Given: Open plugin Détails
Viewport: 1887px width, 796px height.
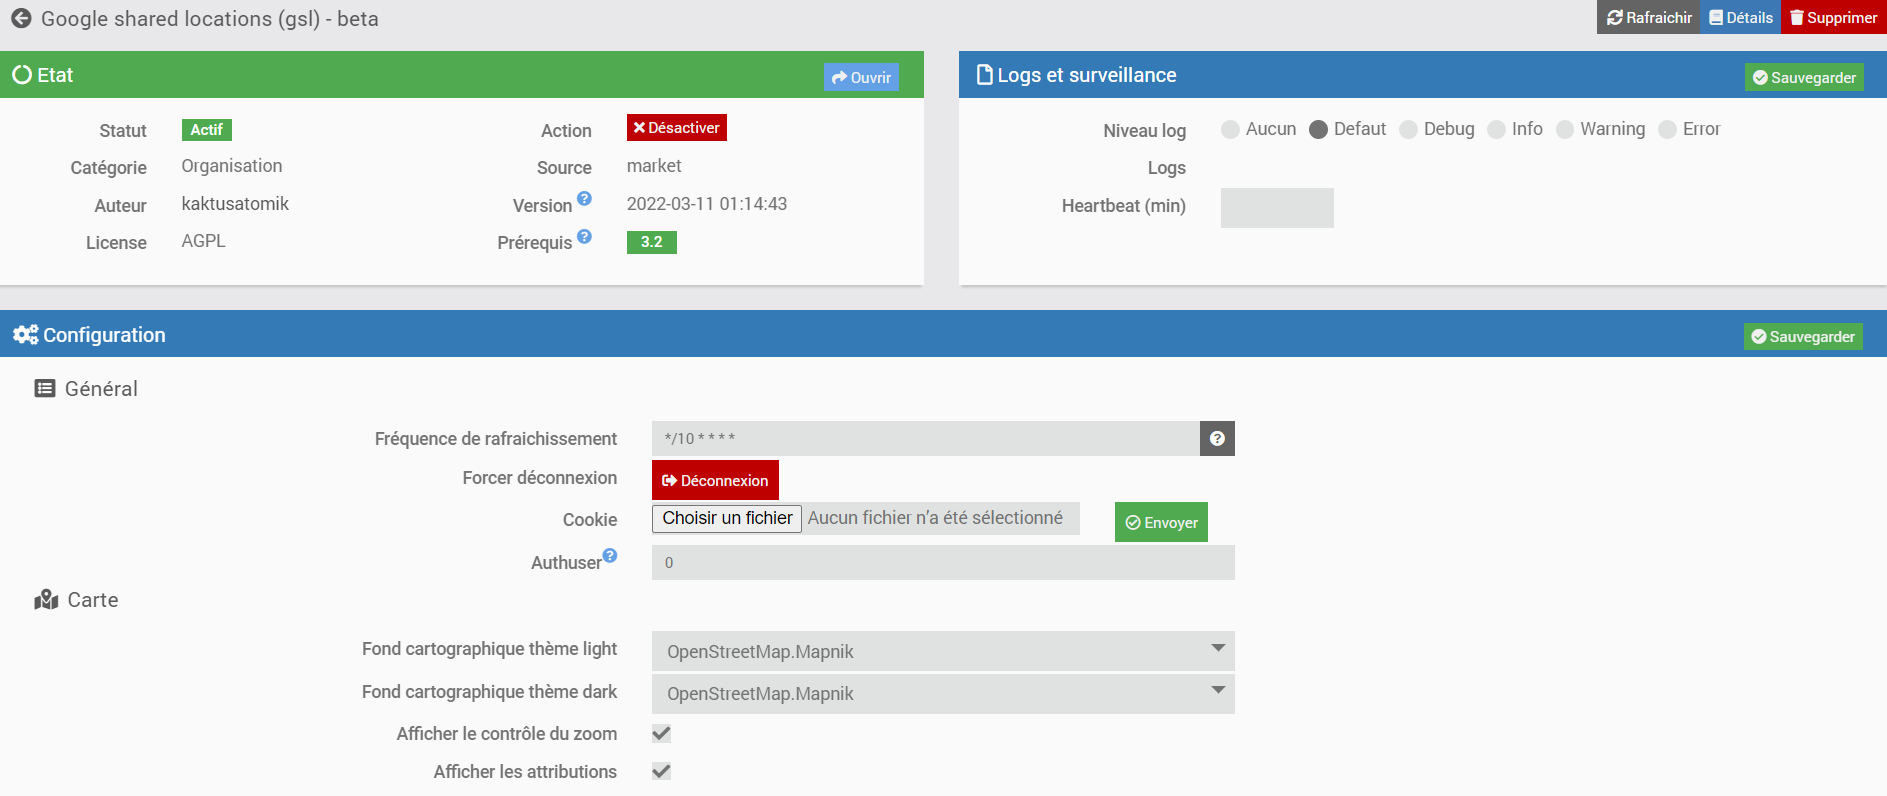Looking at the screenshot, I should [x=1741, y=17].
